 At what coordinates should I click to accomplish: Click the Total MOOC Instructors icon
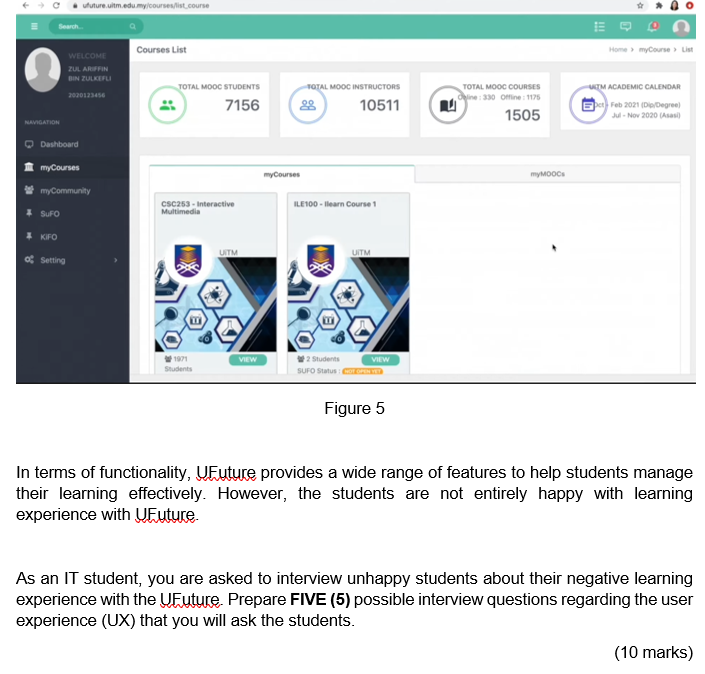[x=308, y=105]
